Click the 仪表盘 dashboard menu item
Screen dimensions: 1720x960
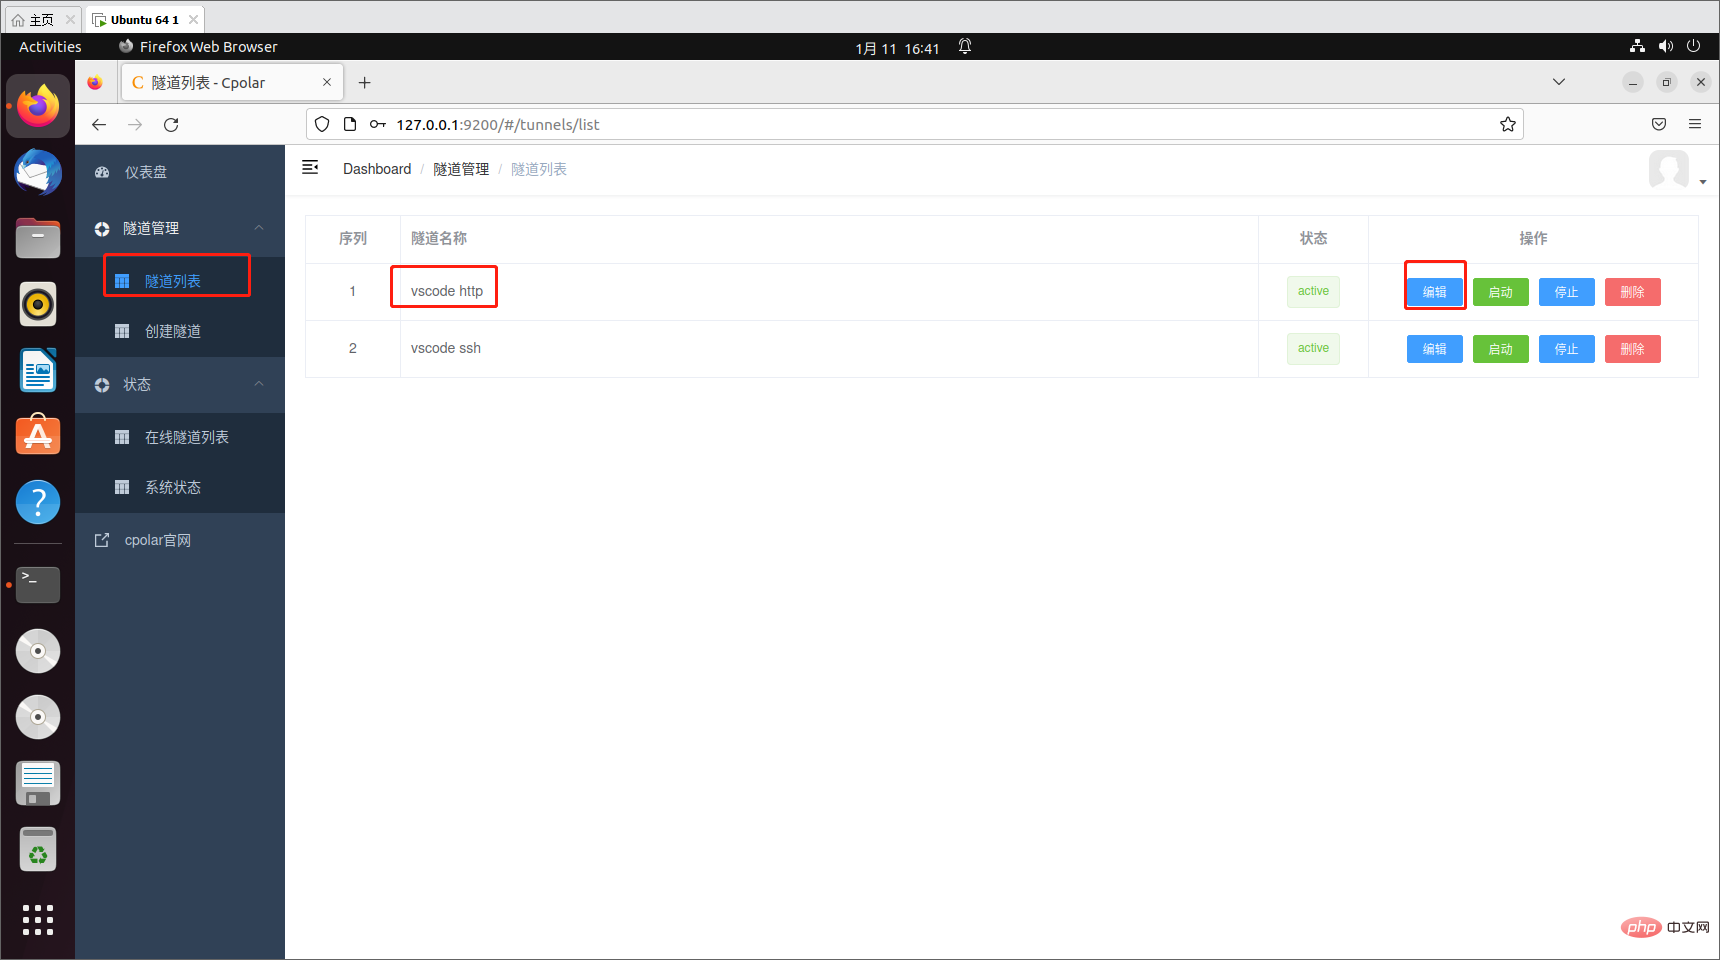pyautogui.click(x=180, y=172)
